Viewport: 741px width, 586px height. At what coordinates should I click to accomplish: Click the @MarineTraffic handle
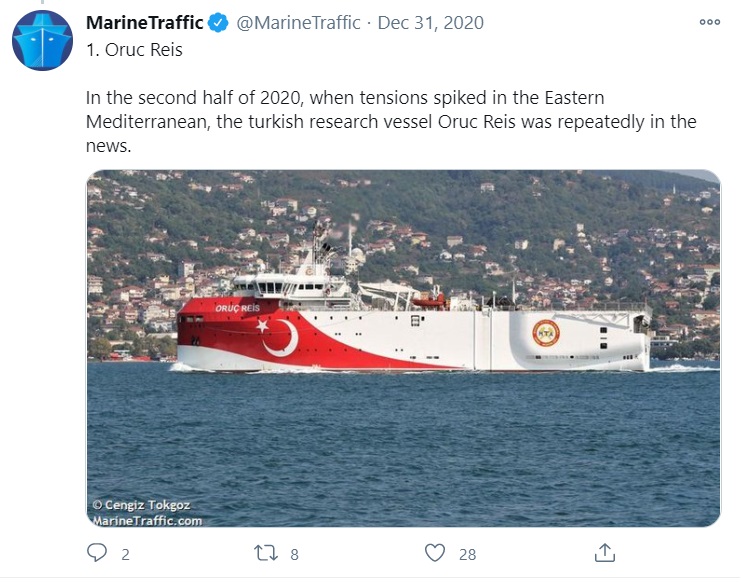[x=298, y=23]
